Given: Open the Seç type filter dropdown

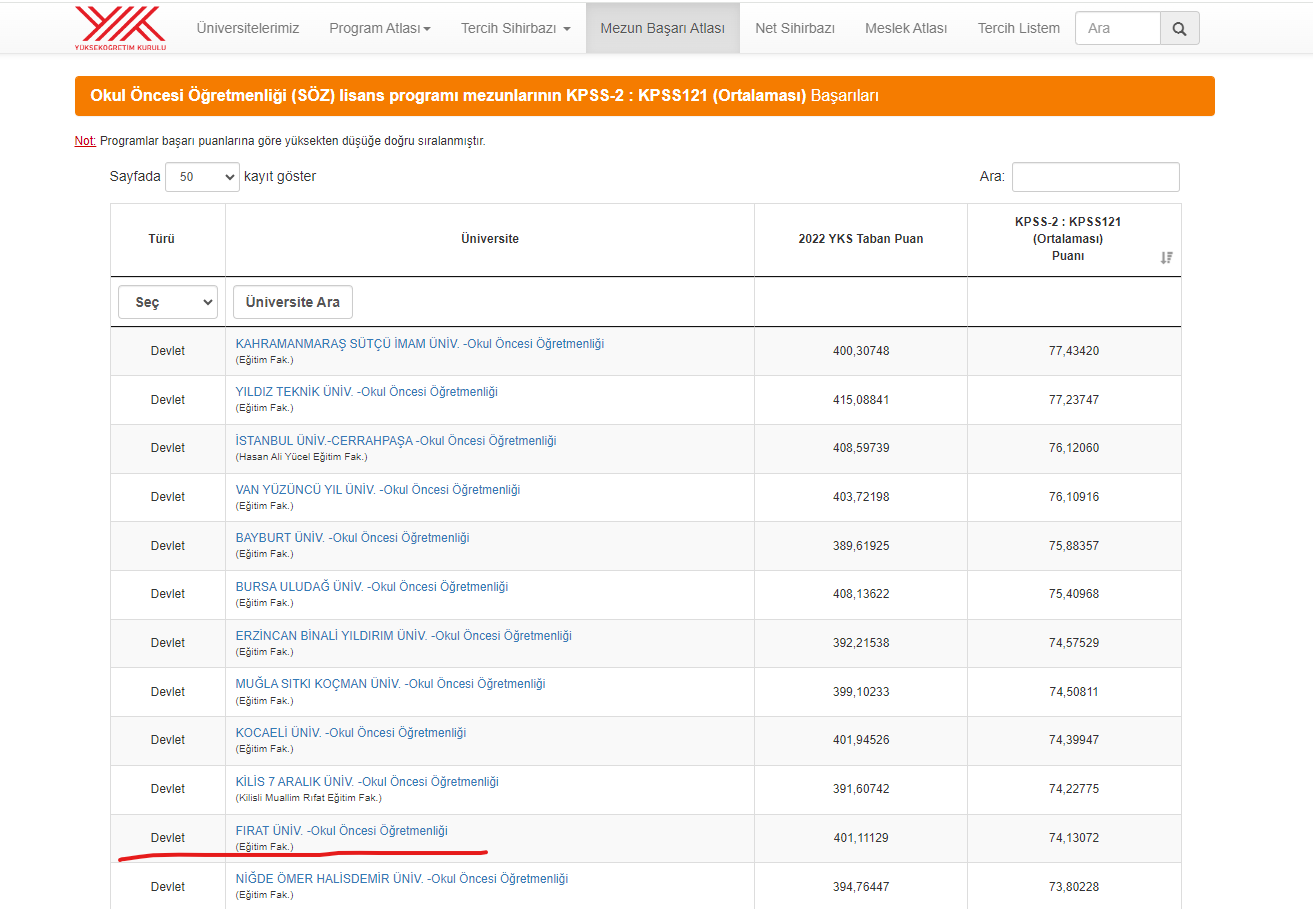Looking at the screenshot, I should coord(168,302).
